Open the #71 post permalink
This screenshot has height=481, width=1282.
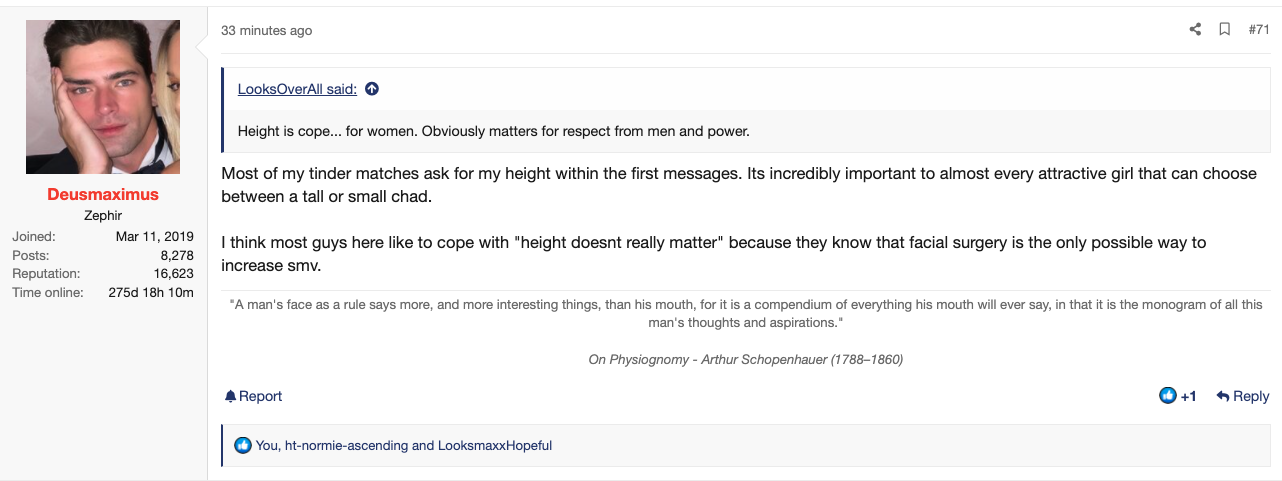click(1259, 30)
